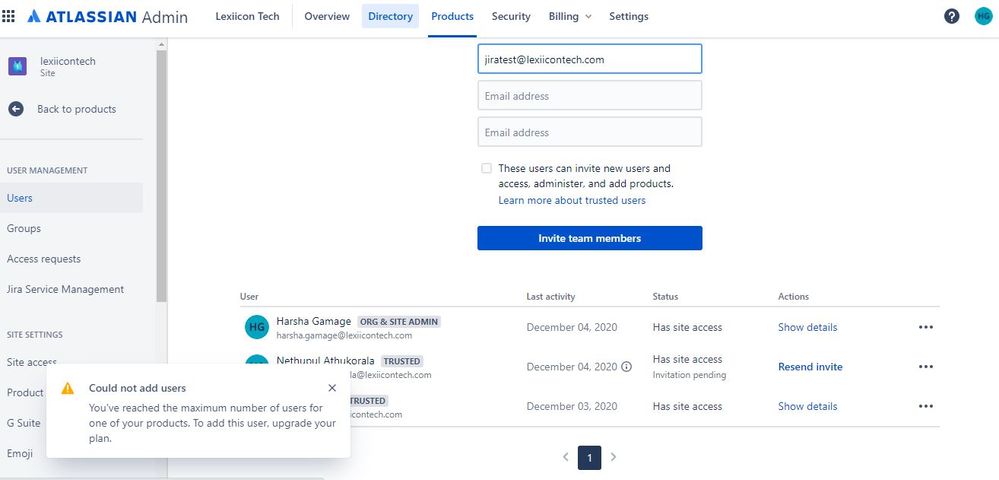999x480 pixels.
Task: Open the Overview tab
Action: [x=327, y=17]
